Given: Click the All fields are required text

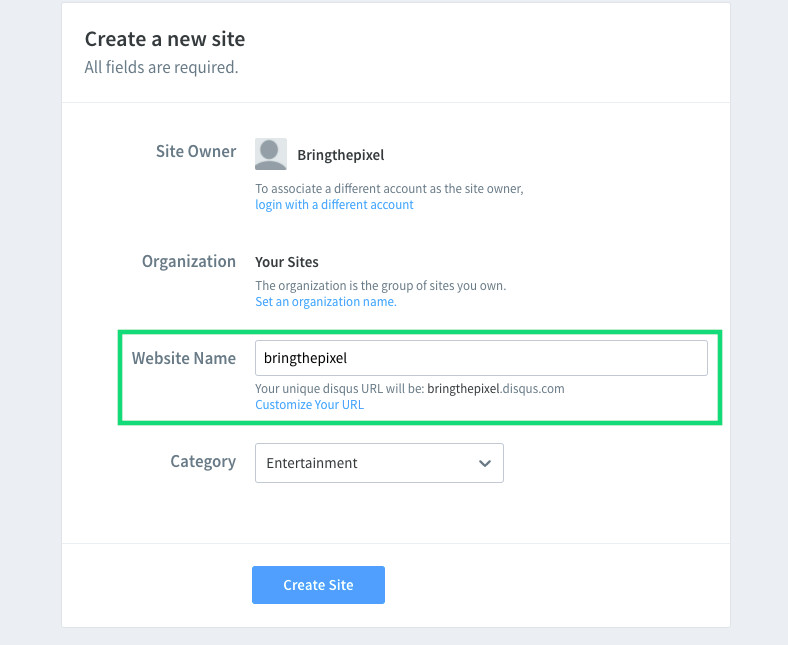Looking at the screenshot, I should point(161,67).
